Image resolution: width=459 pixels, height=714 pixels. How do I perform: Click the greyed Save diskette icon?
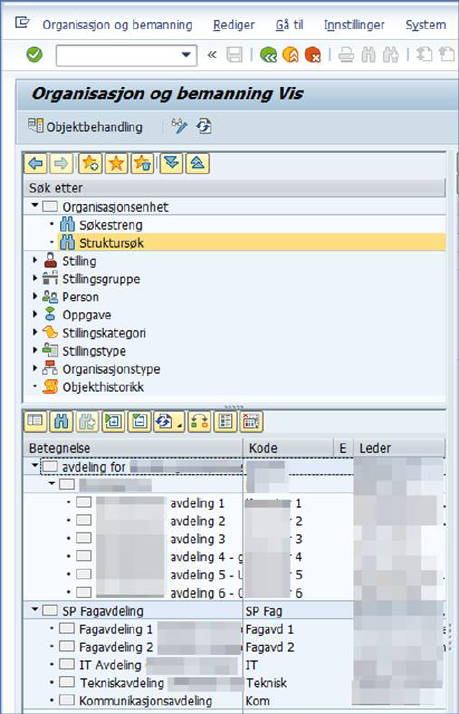coord(235,55)
